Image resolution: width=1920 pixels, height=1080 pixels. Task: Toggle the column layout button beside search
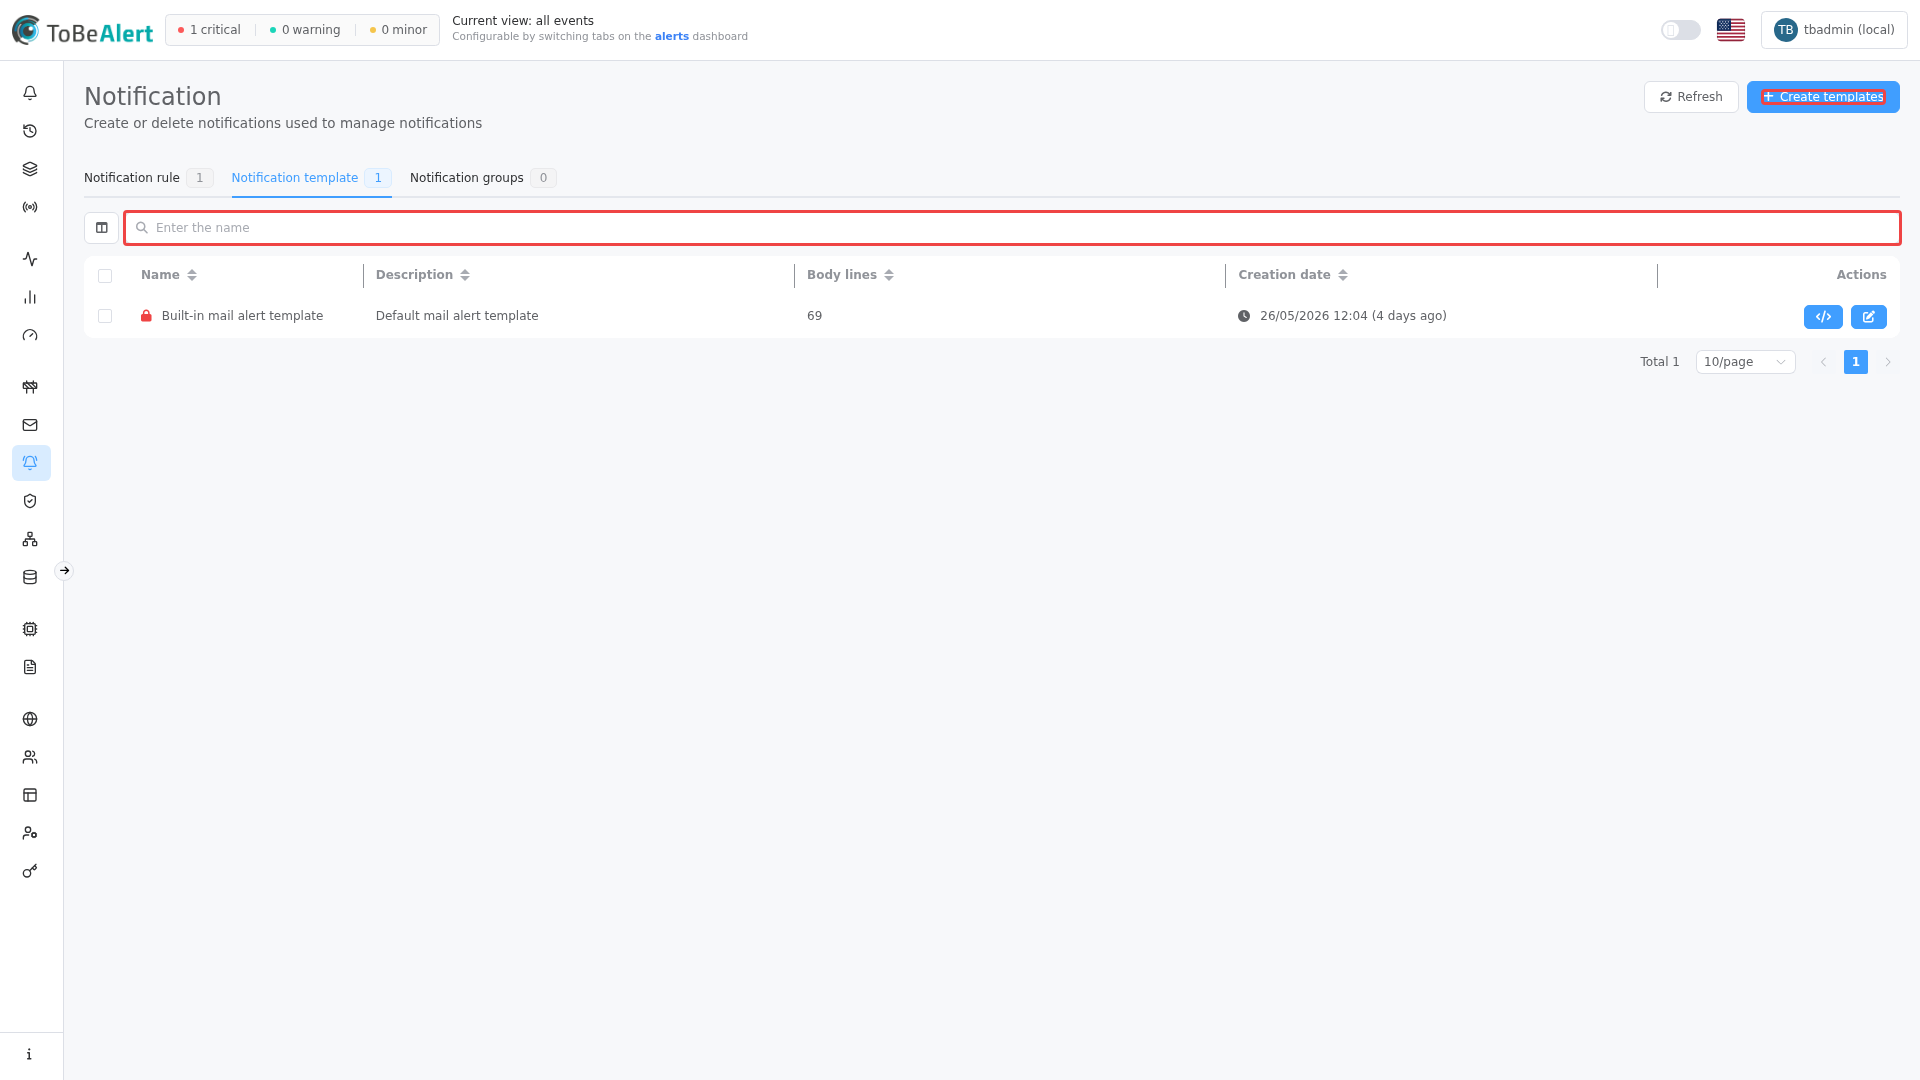(x=101, y=228)
